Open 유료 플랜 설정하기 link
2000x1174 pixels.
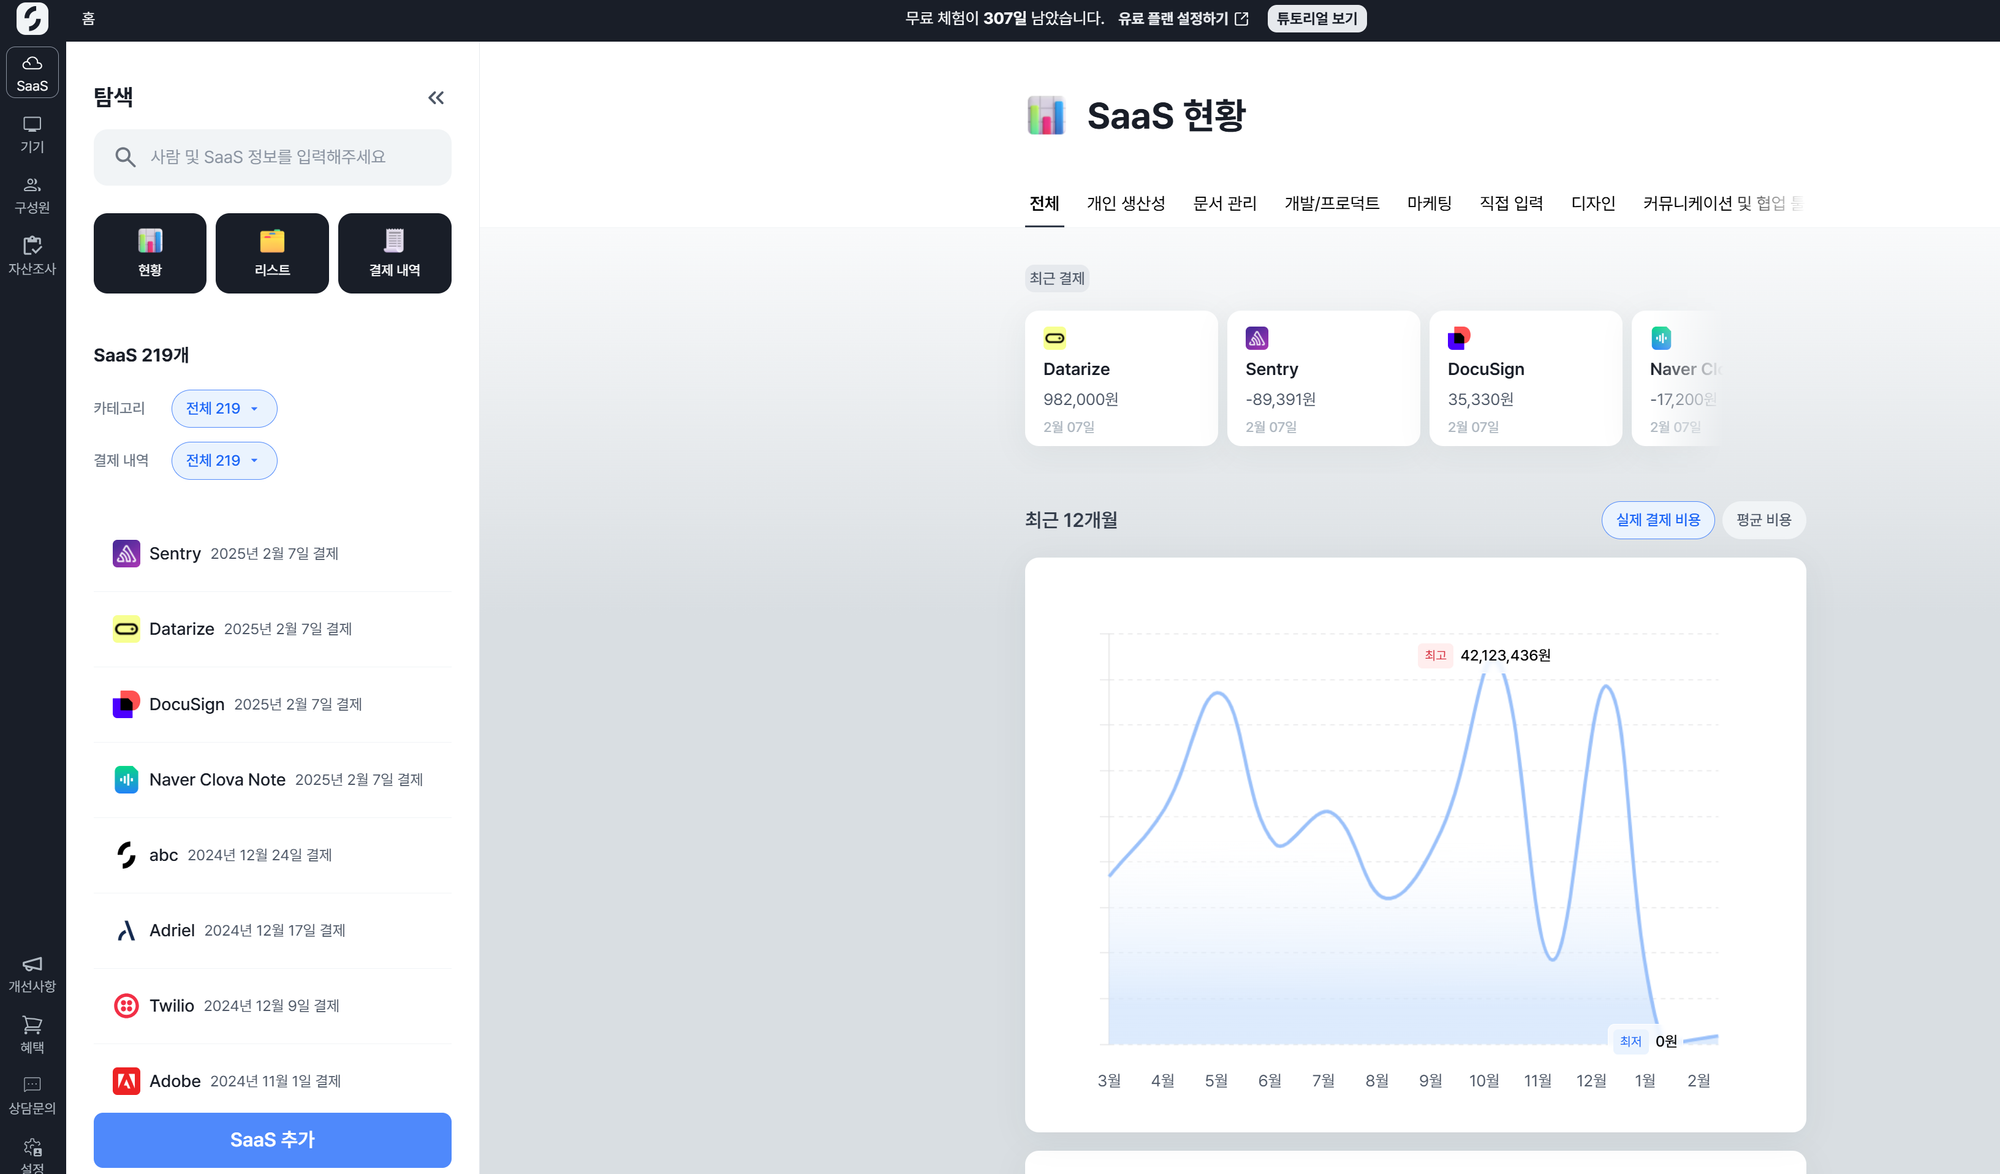tap(1182, 19)
